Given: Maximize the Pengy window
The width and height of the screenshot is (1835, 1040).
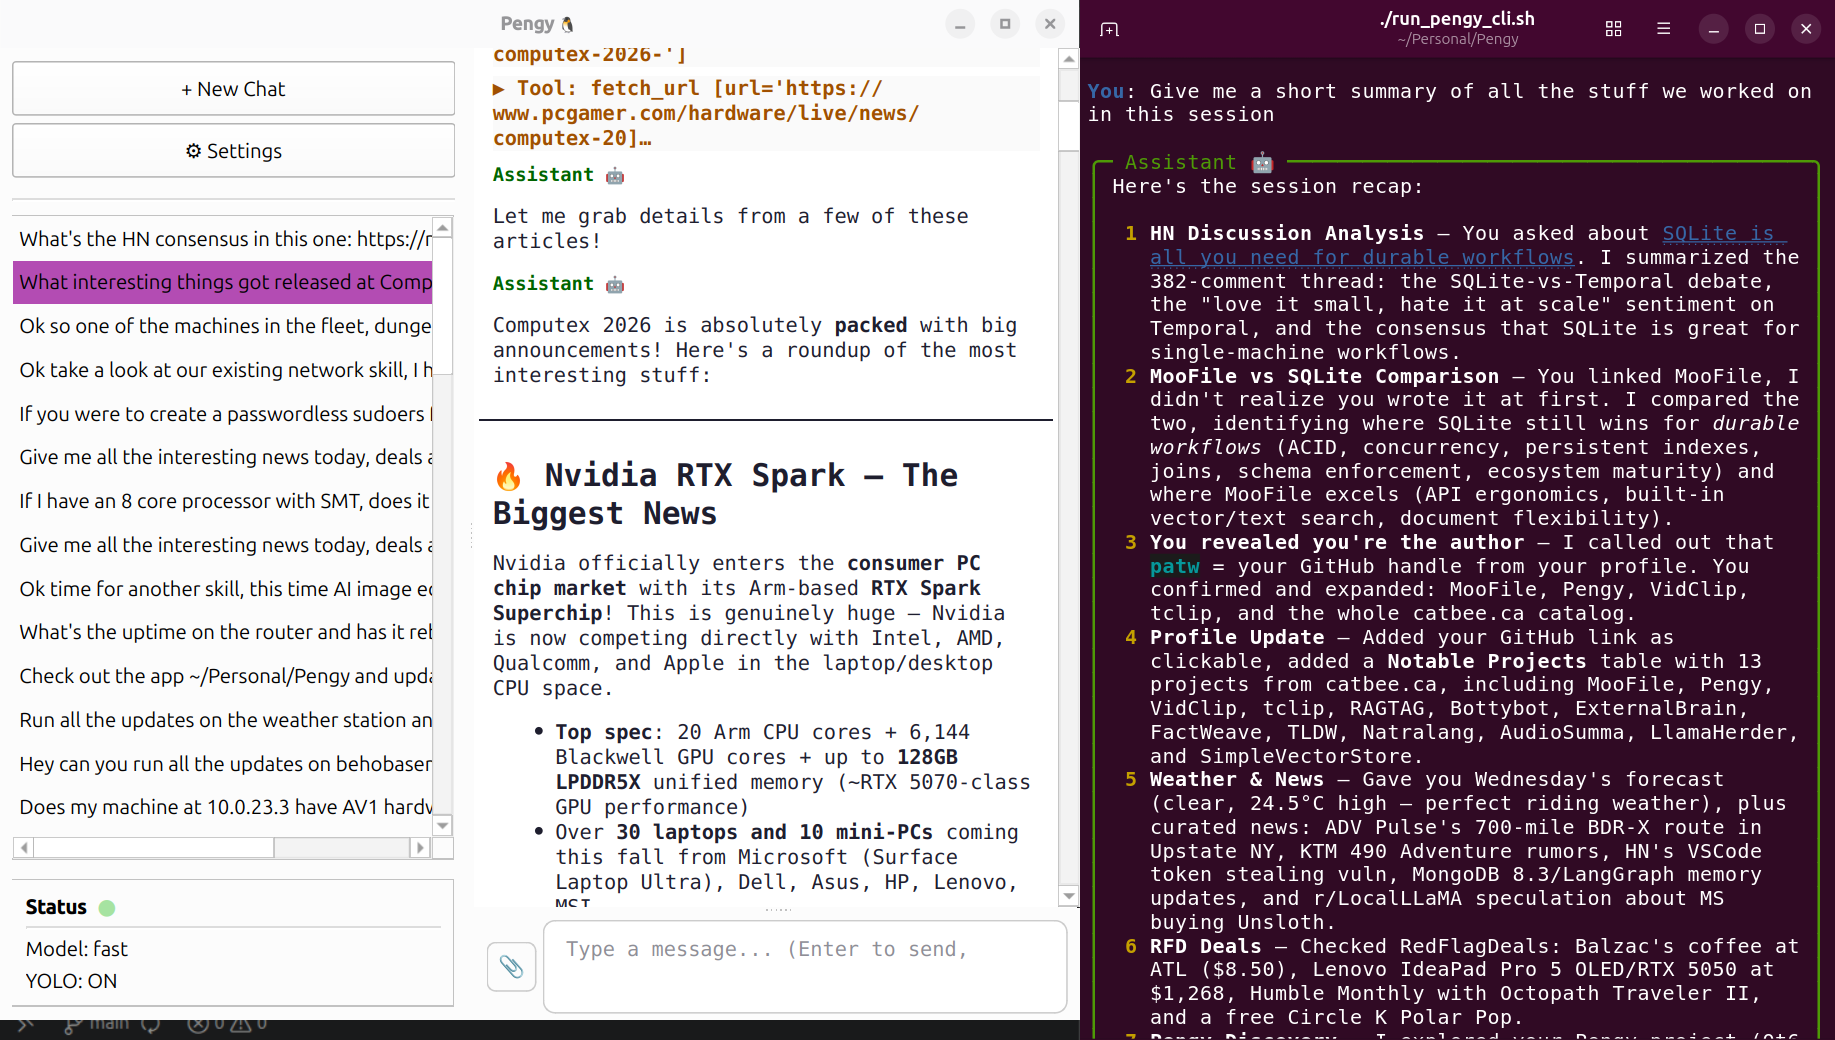Looking at the screenshot, I should tap(1005, 25).
